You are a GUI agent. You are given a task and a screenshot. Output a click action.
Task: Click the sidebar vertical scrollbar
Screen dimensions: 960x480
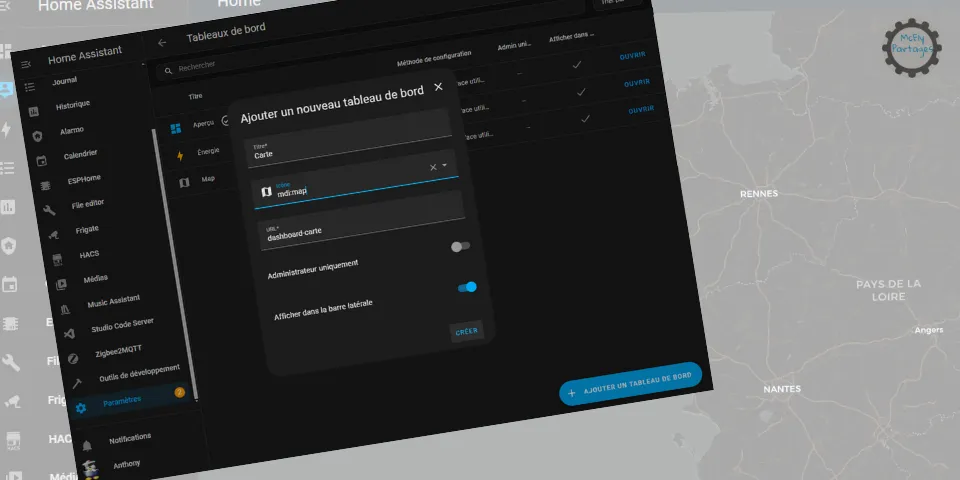pyautogui.click(x=176, y=263)
